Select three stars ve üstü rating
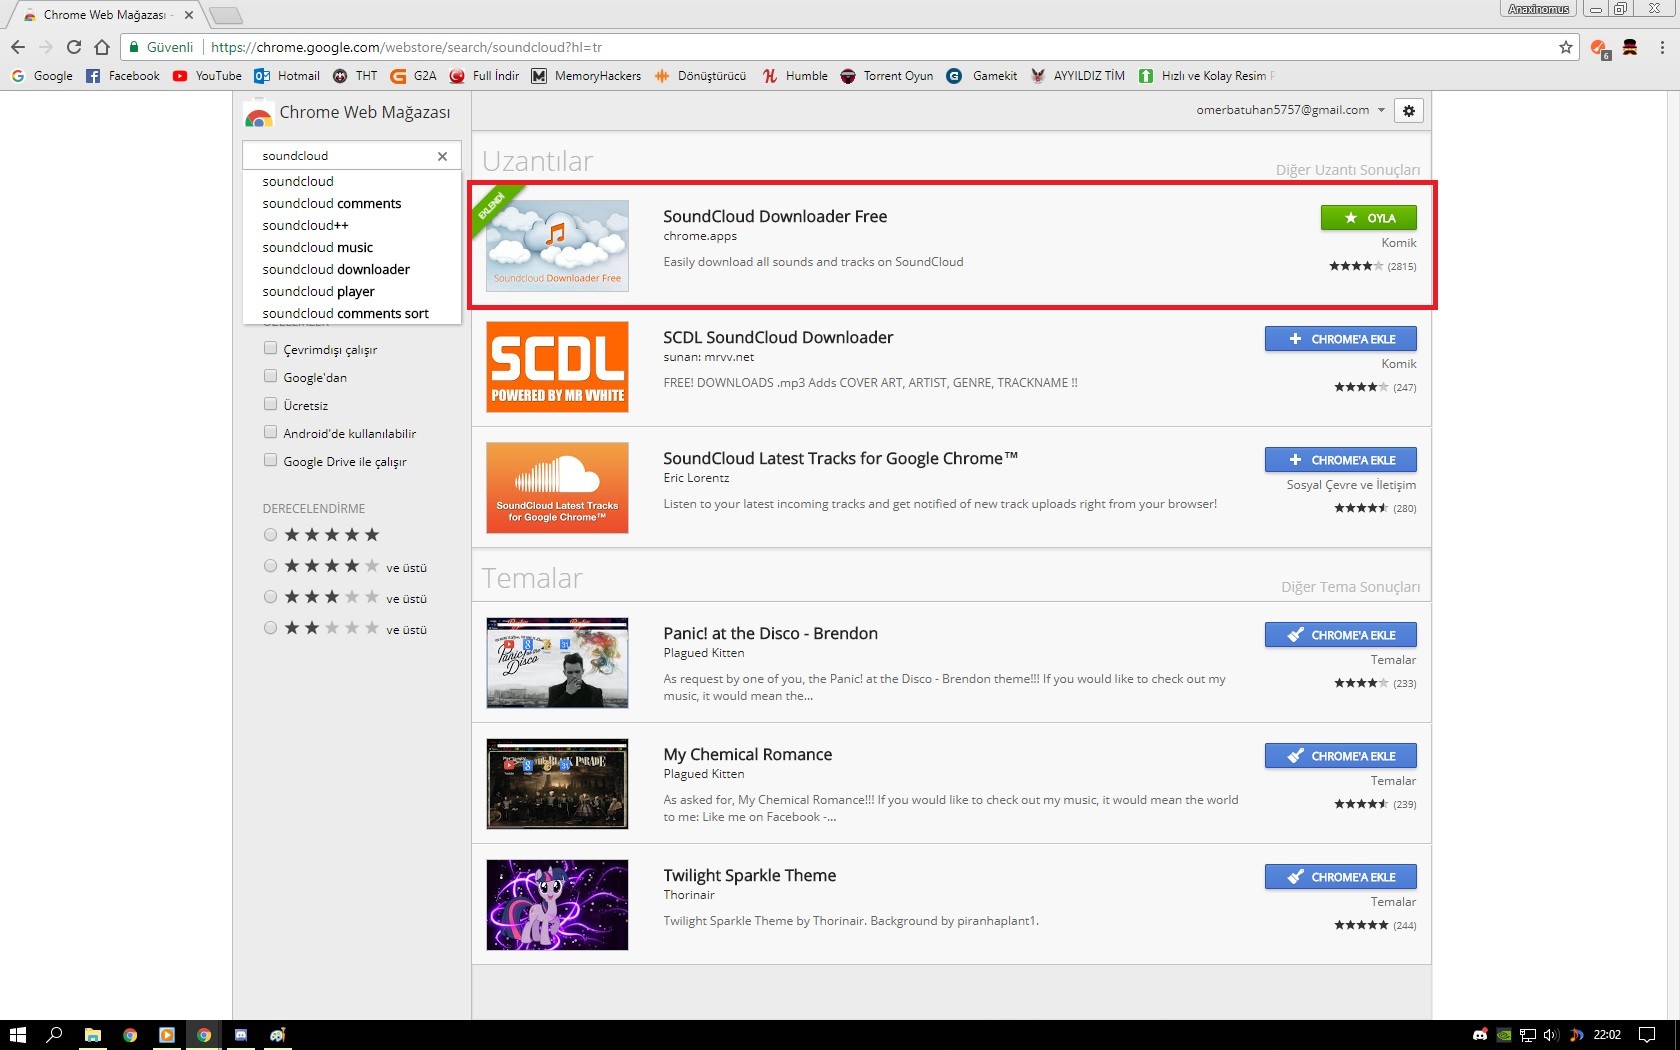This screenshot has height=1050, width=1680. tap(270, 597)
